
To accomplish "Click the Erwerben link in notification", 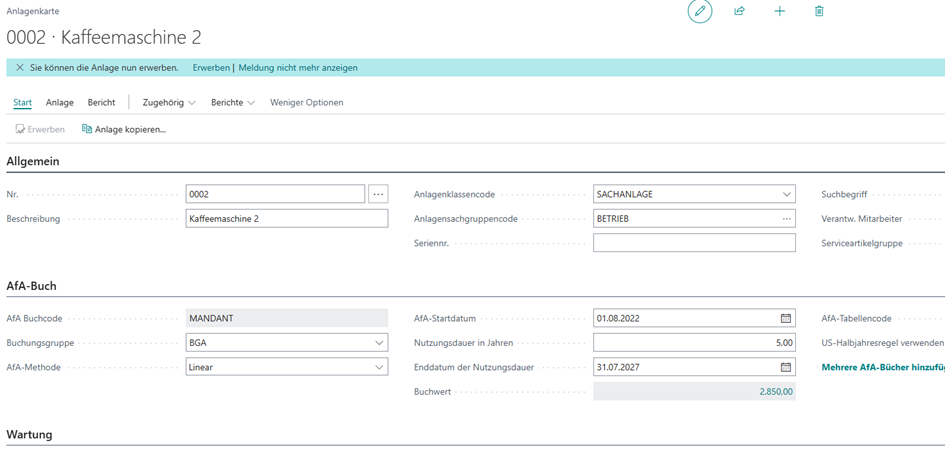I will pos(210,68).
